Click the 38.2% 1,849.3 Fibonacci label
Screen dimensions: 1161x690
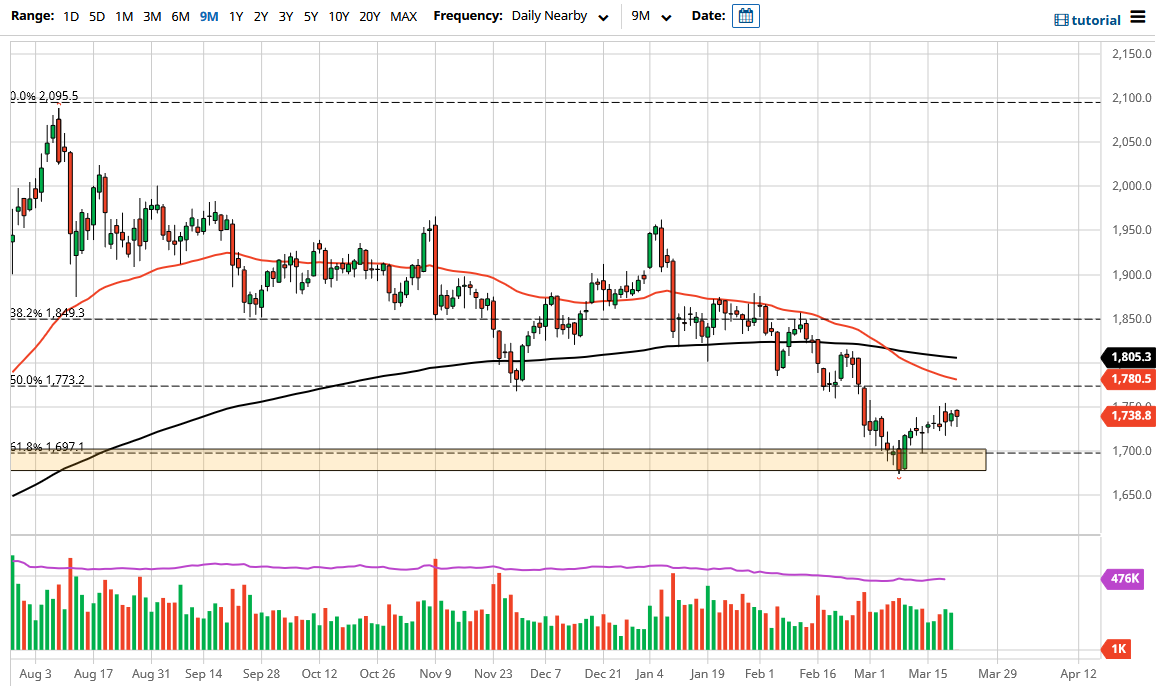point(47,313)
